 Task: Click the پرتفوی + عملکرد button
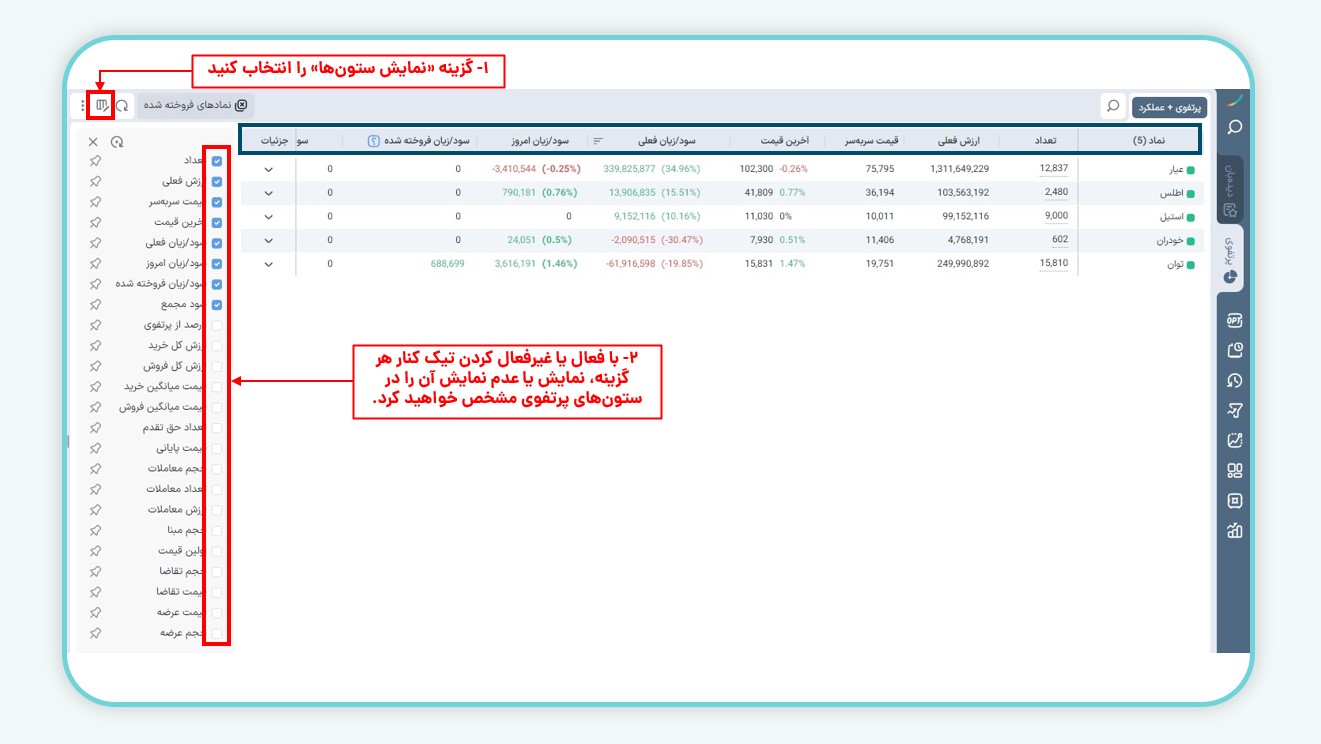(1169, 105)
